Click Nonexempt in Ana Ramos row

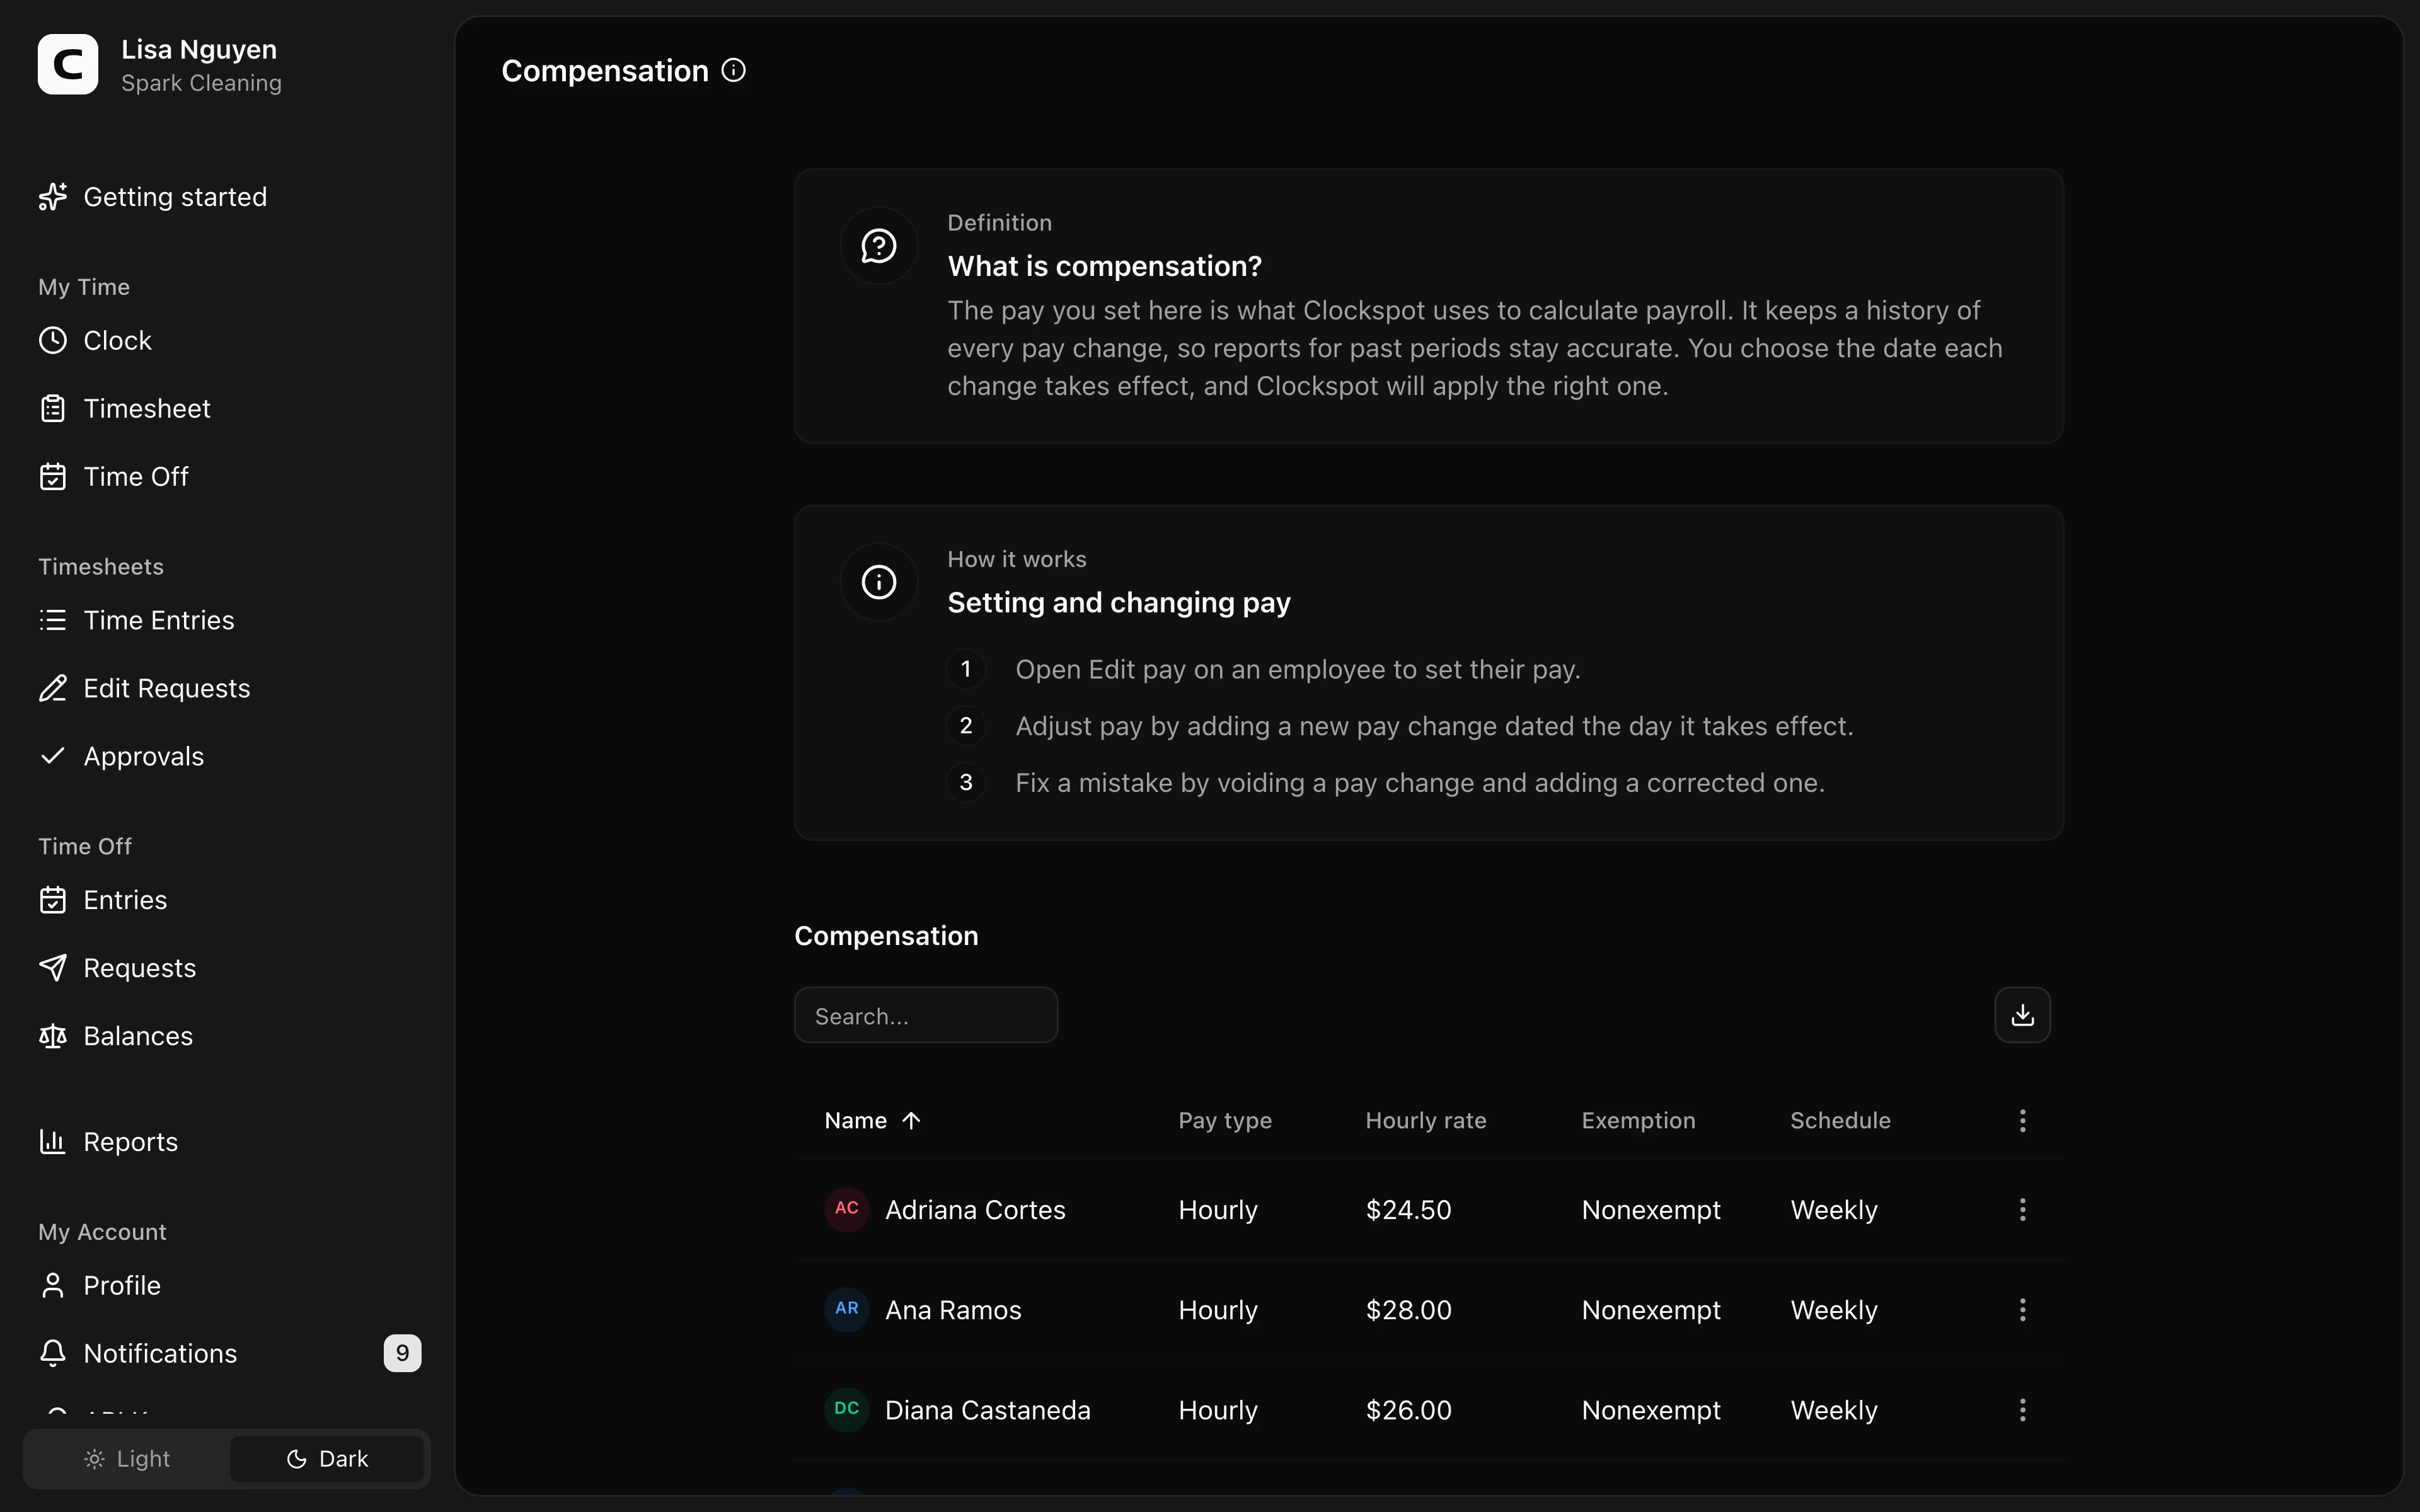[1651, 1310]
